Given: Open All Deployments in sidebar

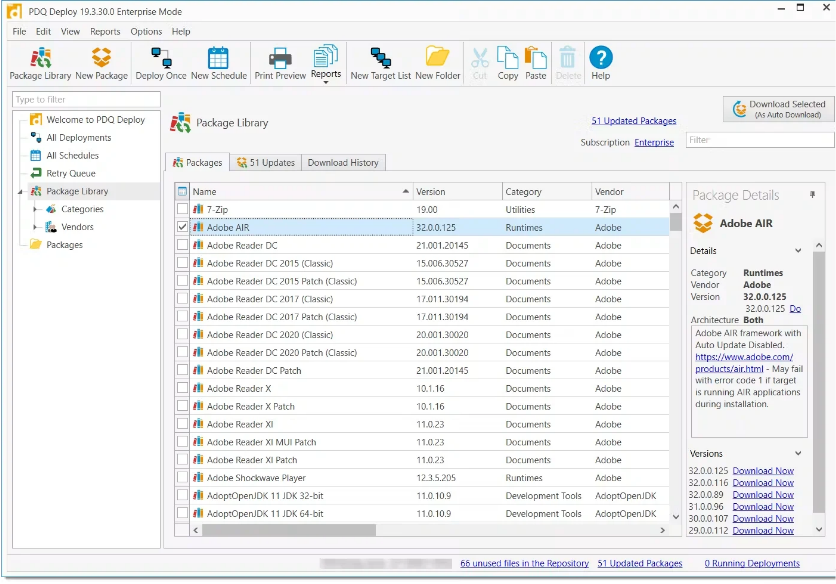Looking at the screenshot, I should pos(78,138).
